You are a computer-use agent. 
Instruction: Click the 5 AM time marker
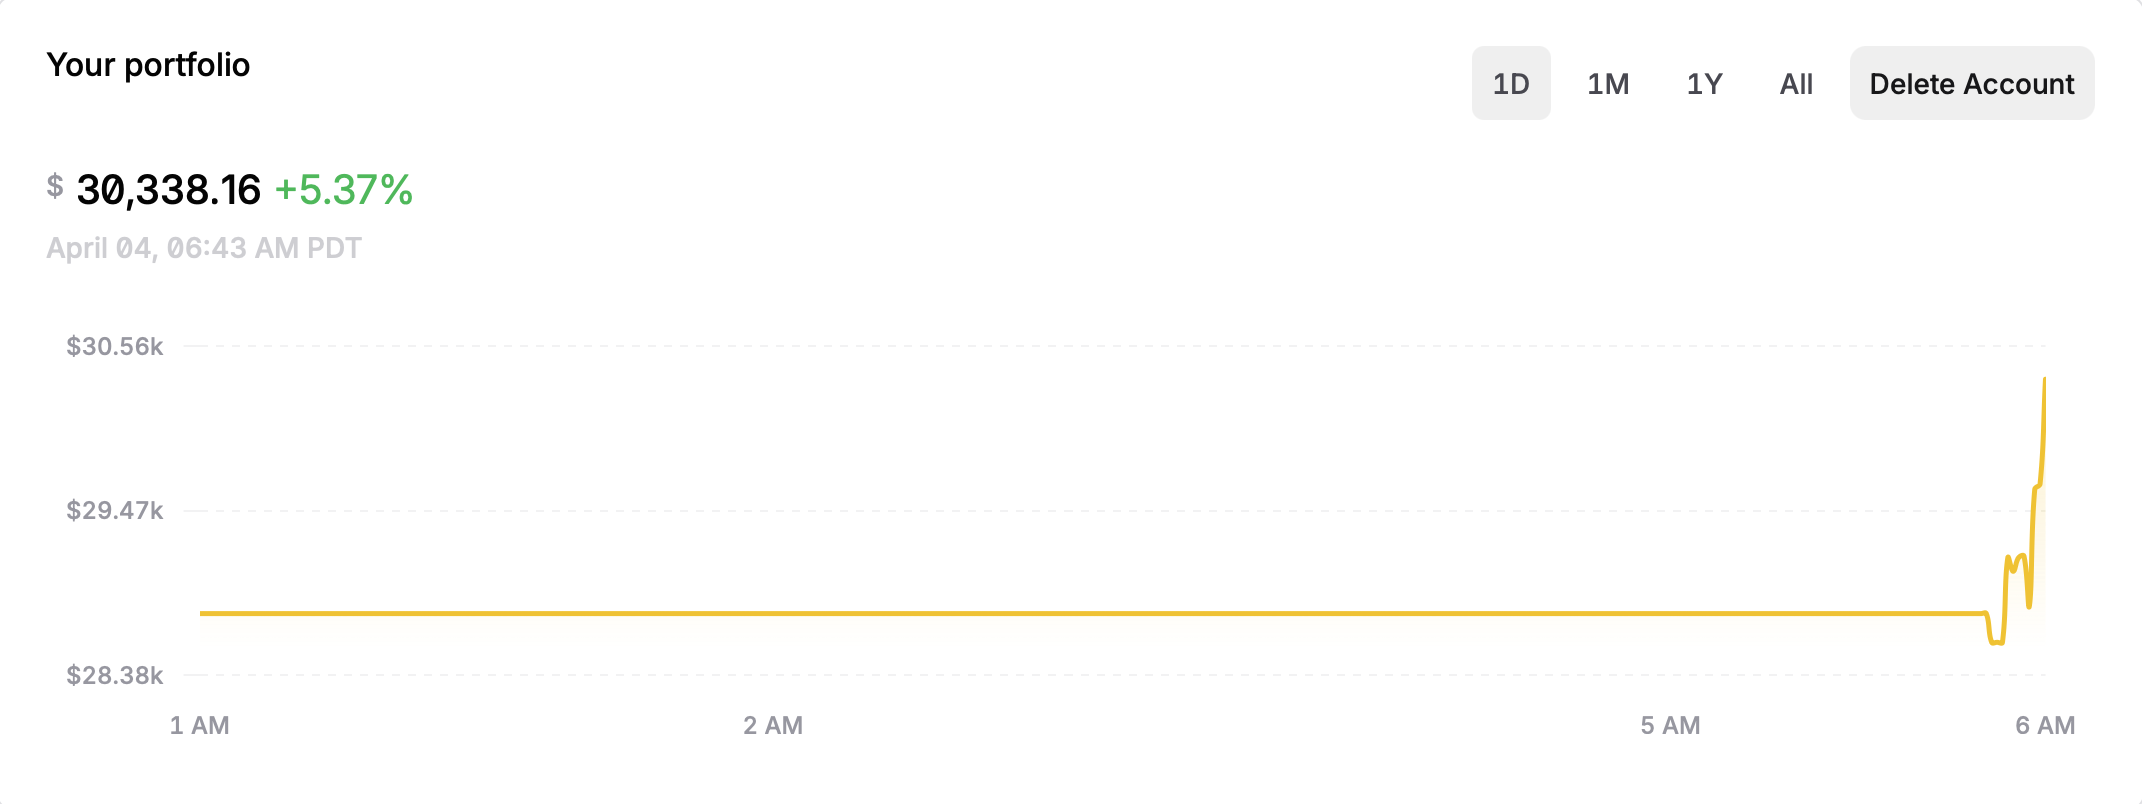pyautogui.click(x=1670, y=725)
